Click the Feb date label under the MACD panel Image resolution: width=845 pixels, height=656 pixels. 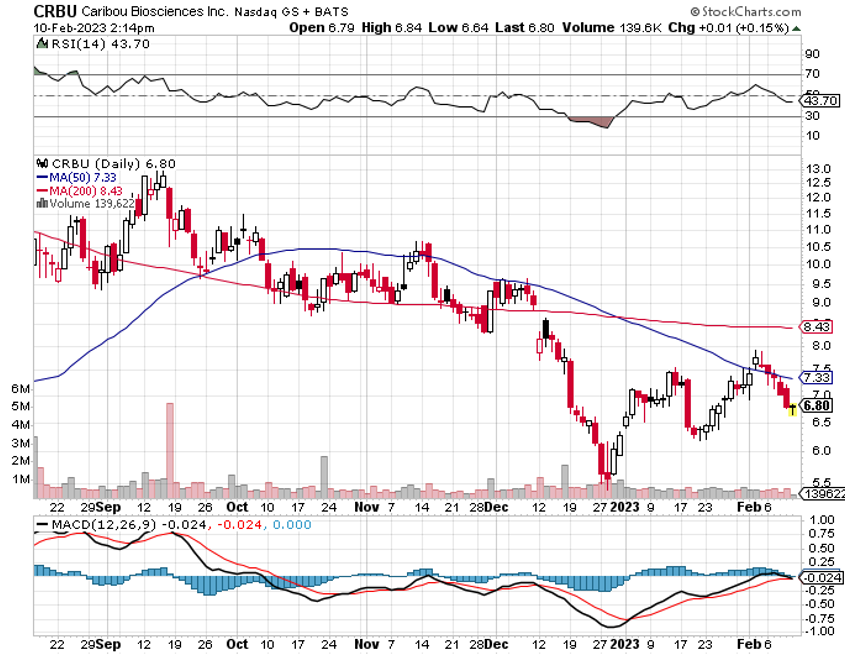pos(749,644)
